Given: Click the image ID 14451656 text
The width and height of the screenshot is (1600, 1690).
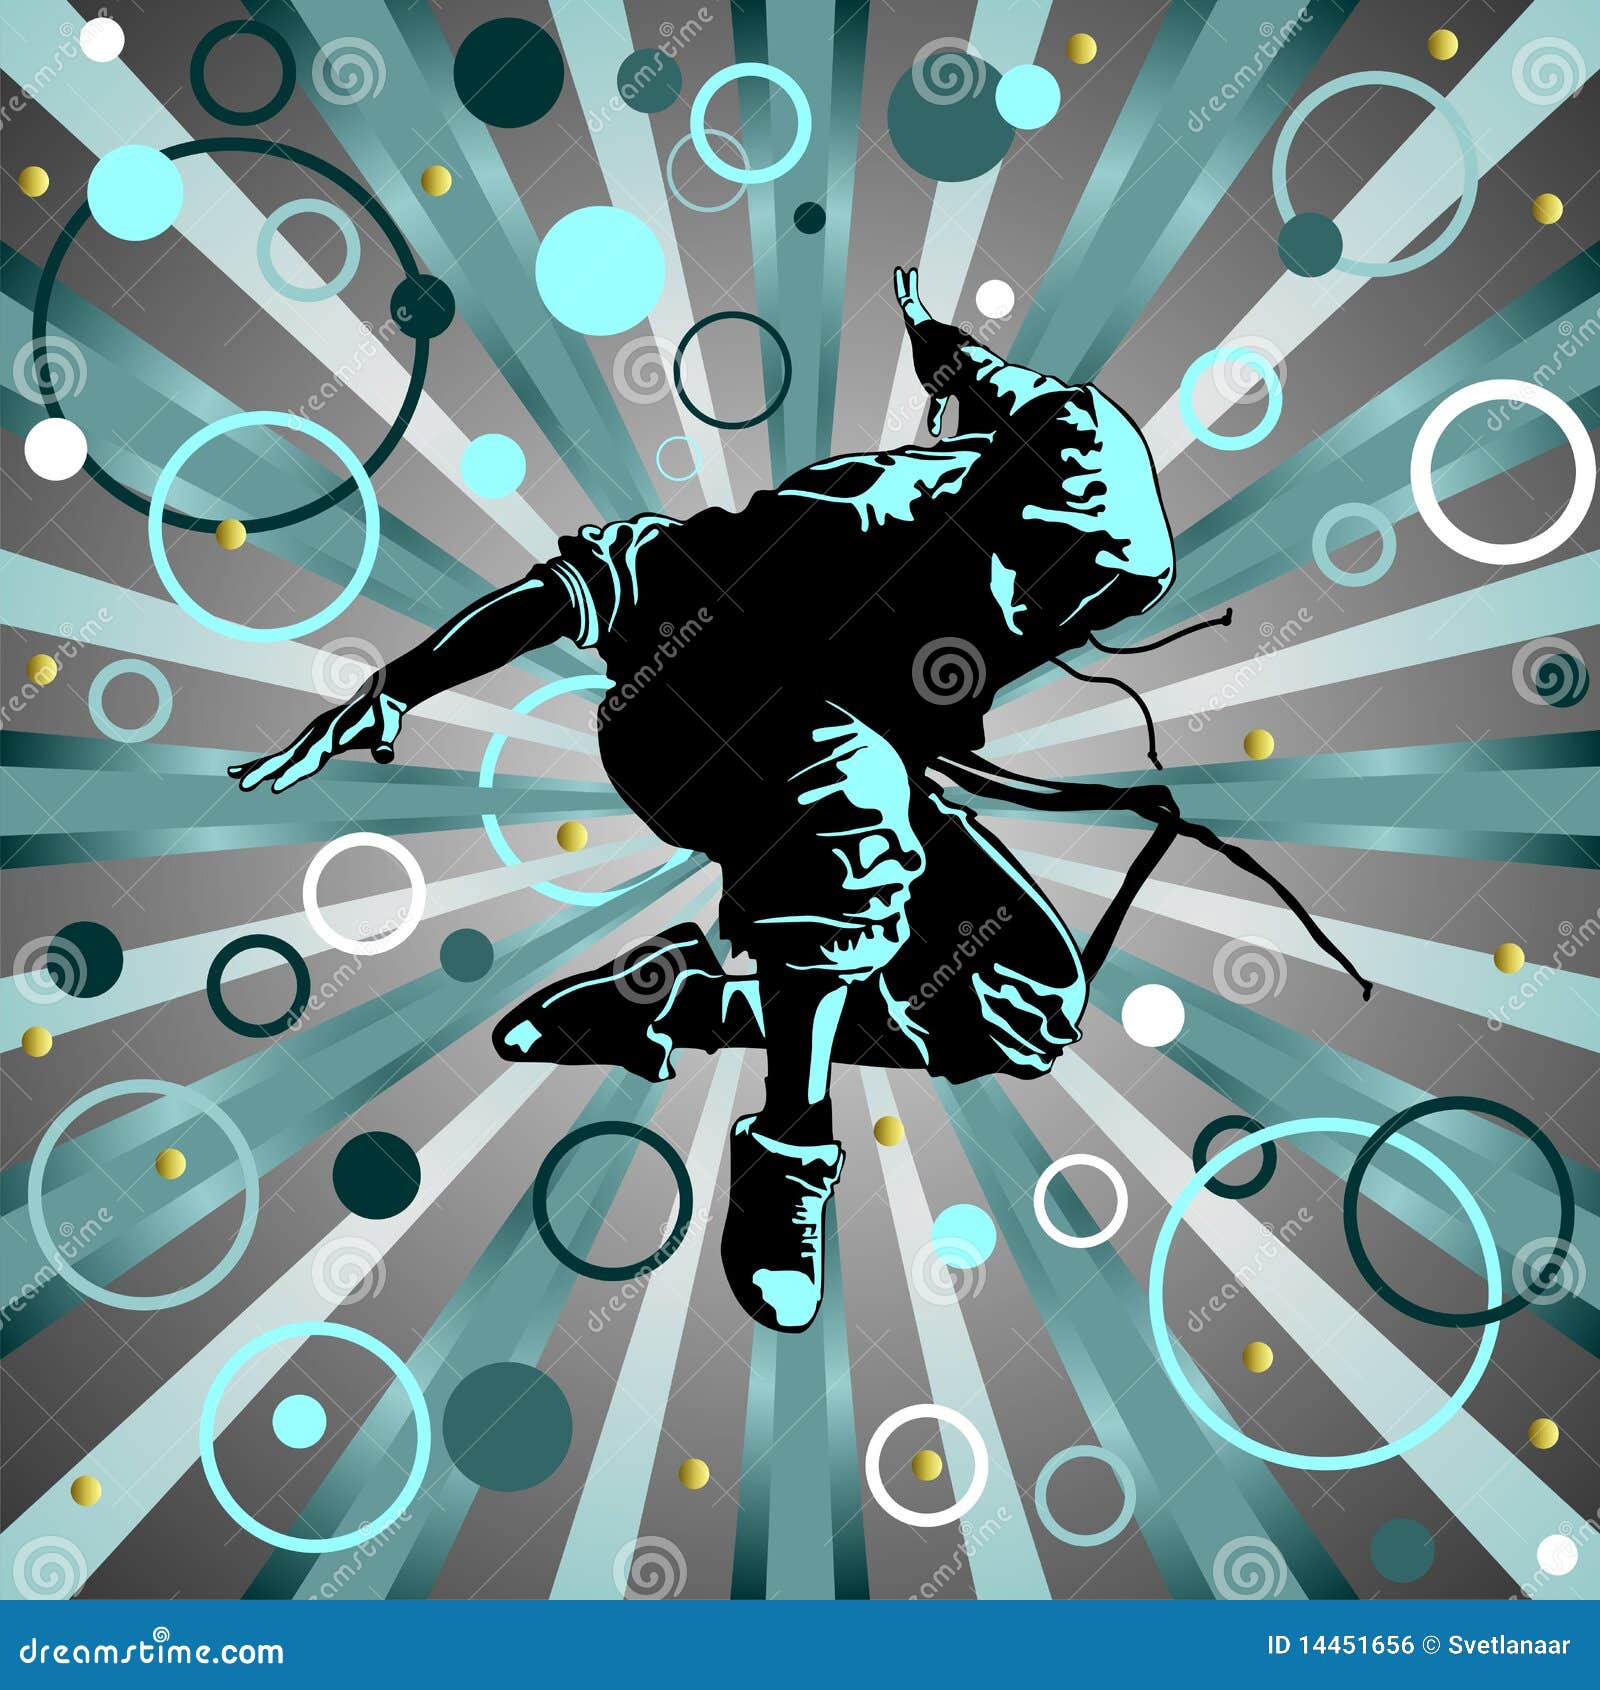Looking at the screenshot, I should (x=1340, y=1645).
